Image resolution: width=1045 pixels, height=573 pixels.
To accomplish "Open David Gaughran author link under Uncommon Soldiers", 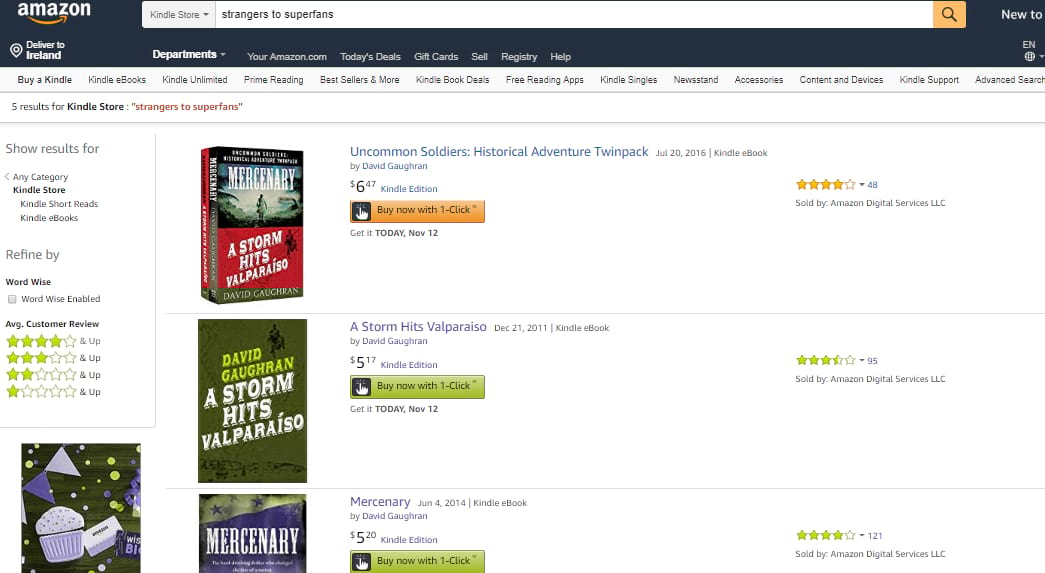I will pos(395,166).
